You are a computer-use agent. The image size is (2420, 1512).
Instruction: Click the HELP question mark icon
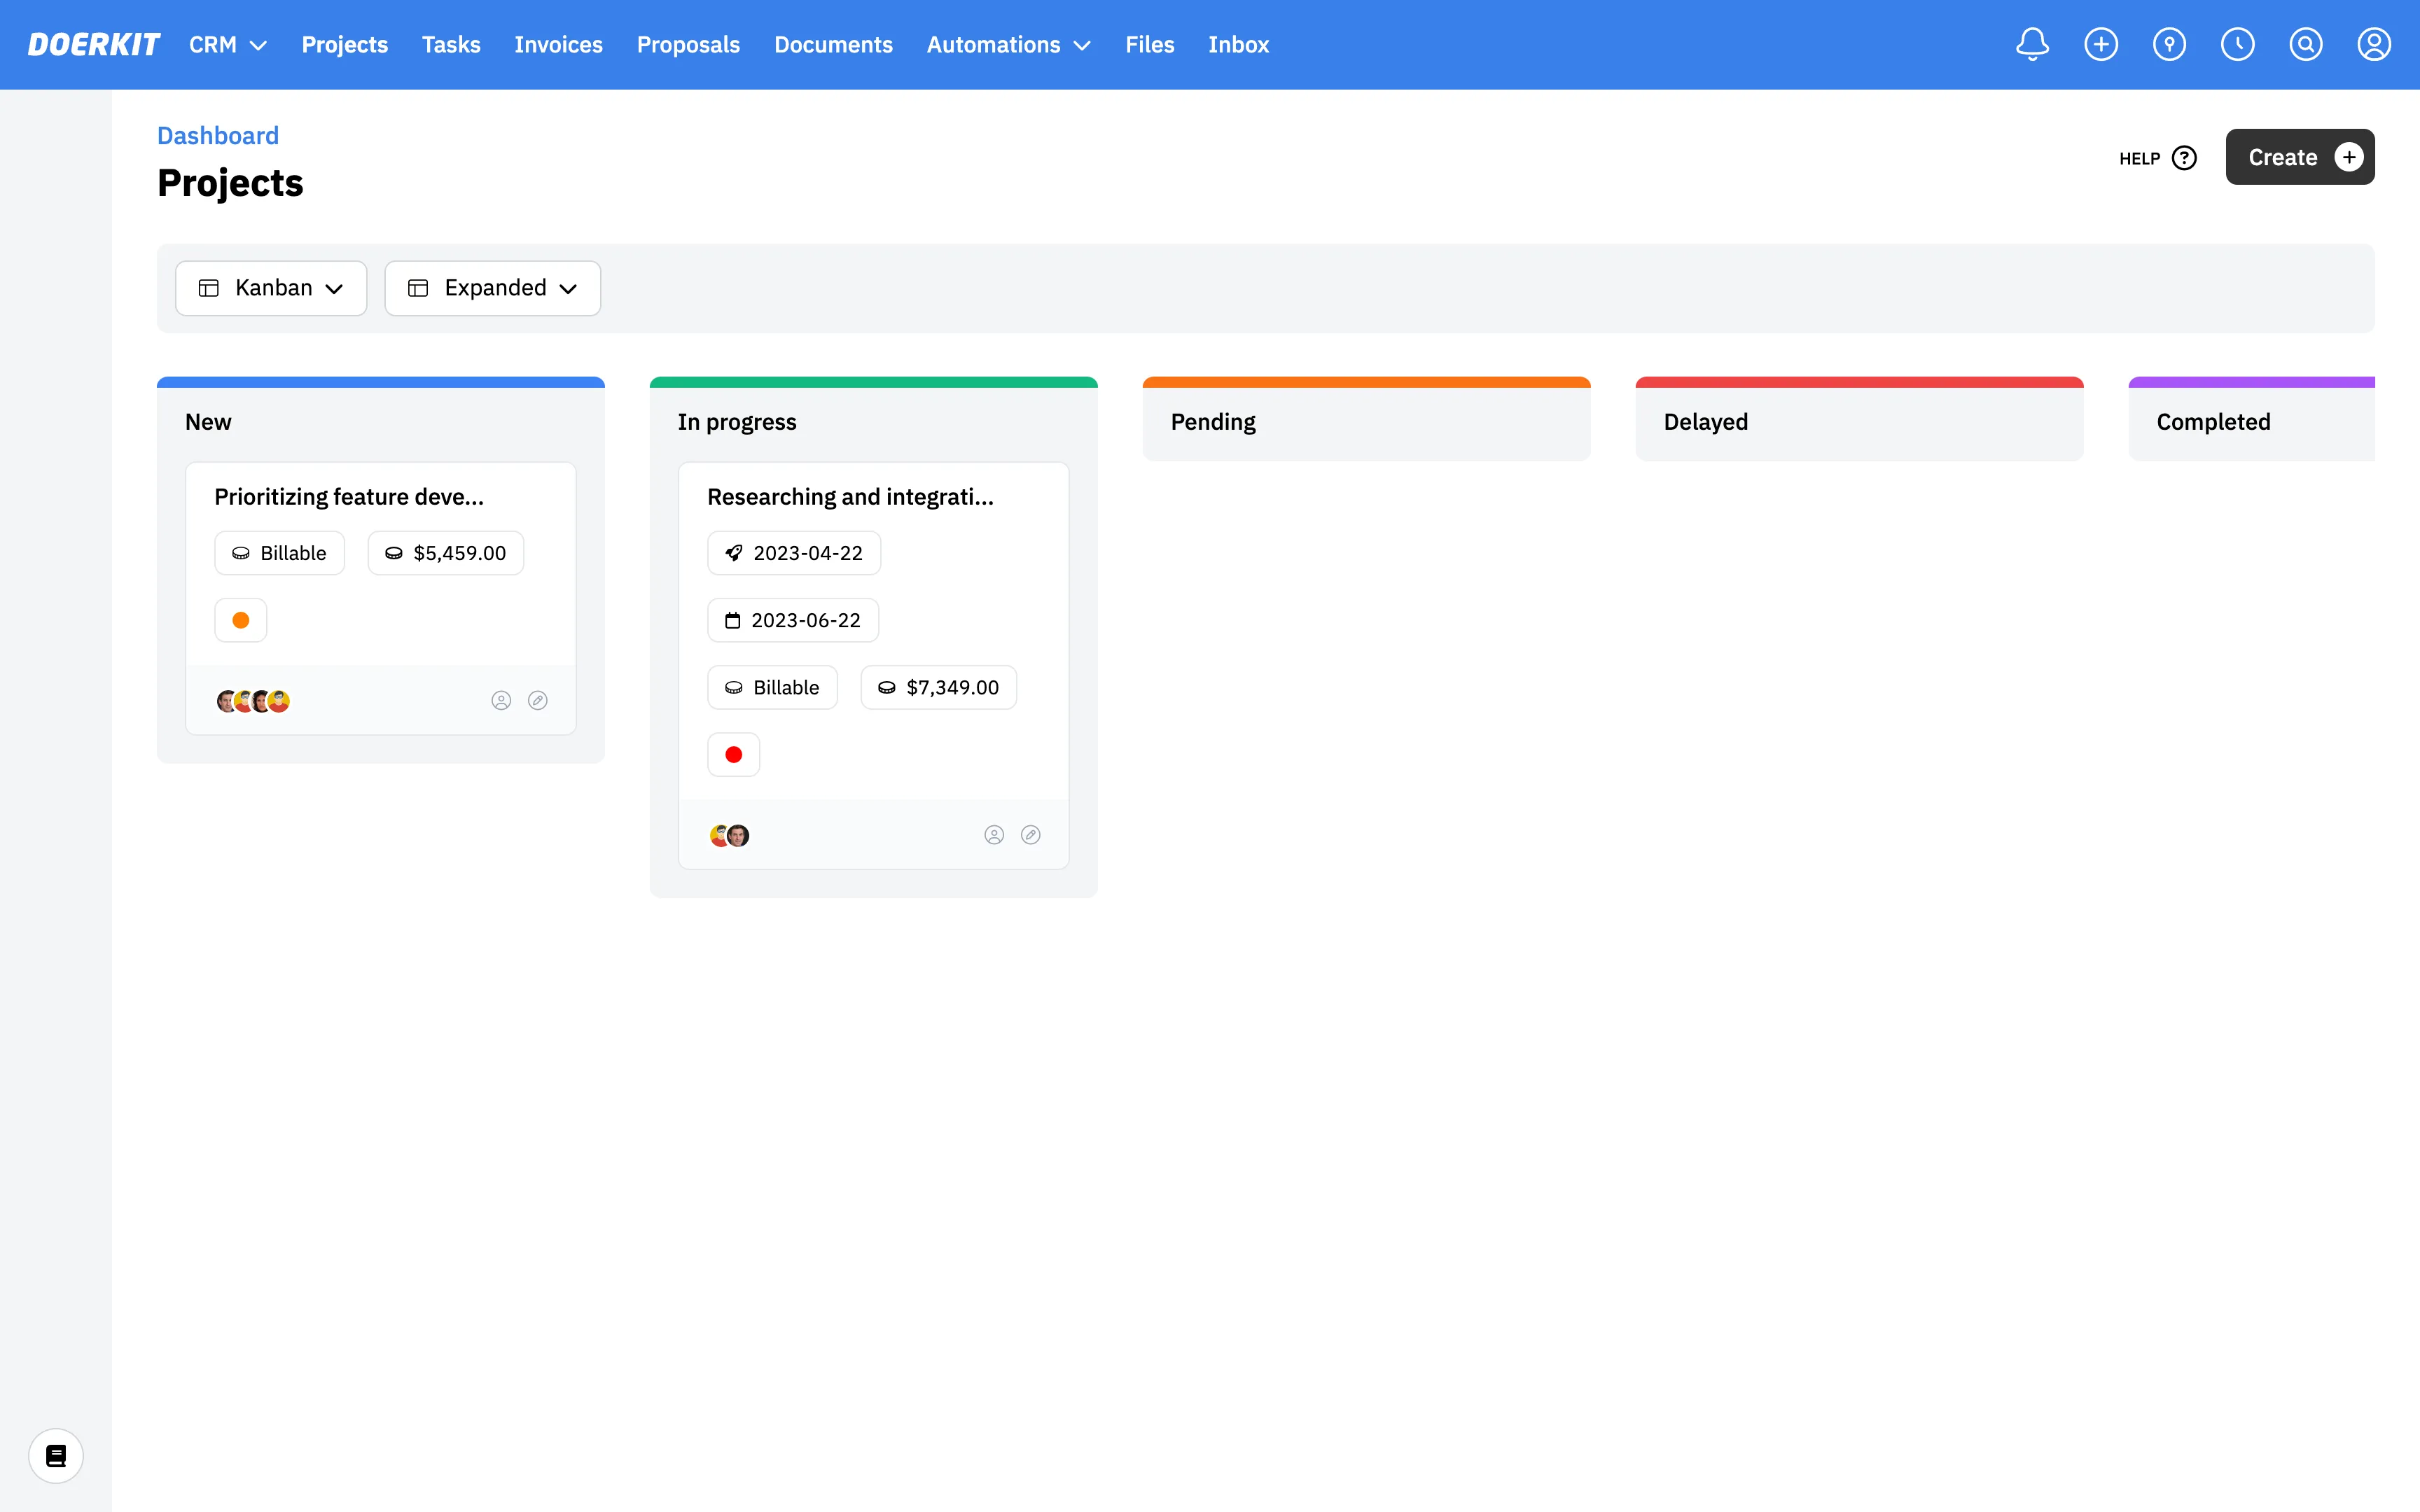(2185, 158)
